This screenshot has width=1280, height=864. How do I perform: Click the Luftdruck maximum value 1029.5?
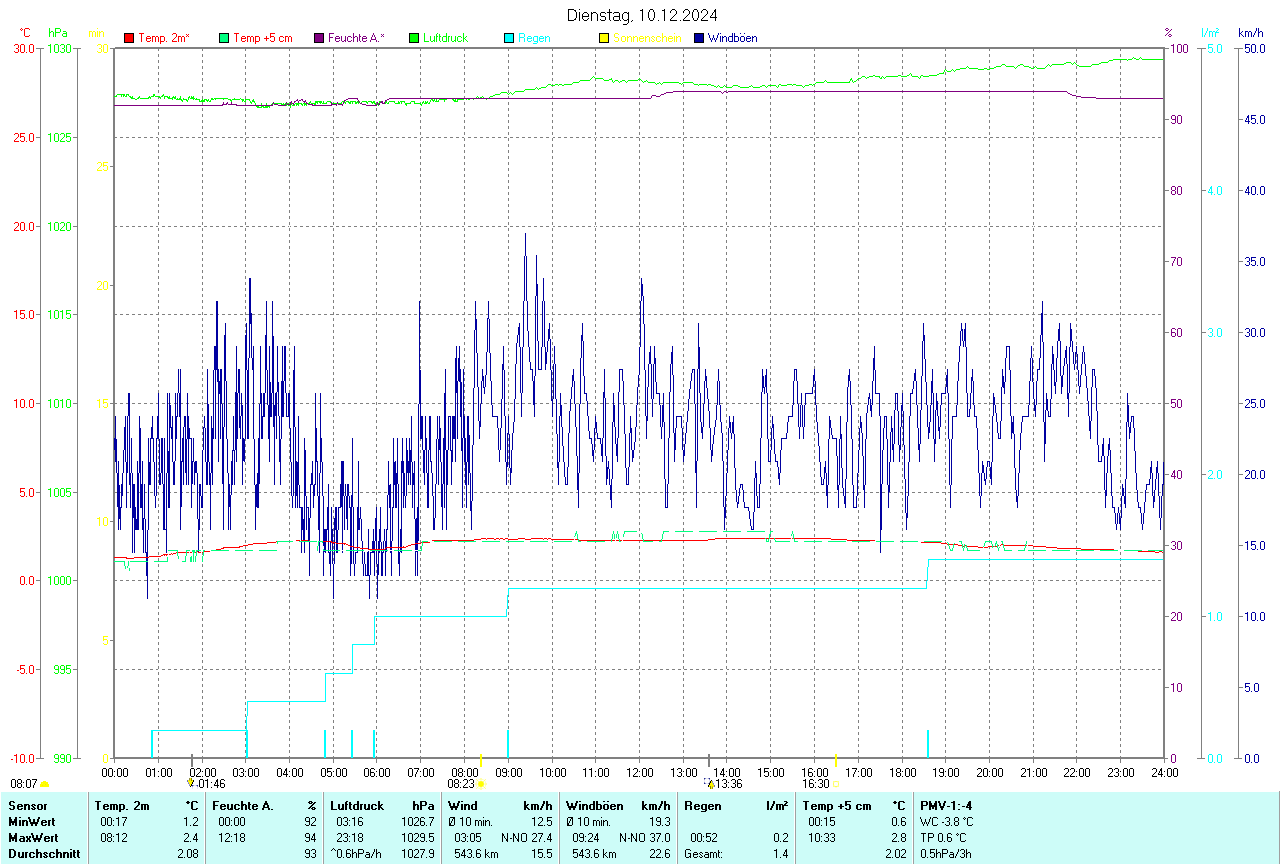tap(418, 838)
